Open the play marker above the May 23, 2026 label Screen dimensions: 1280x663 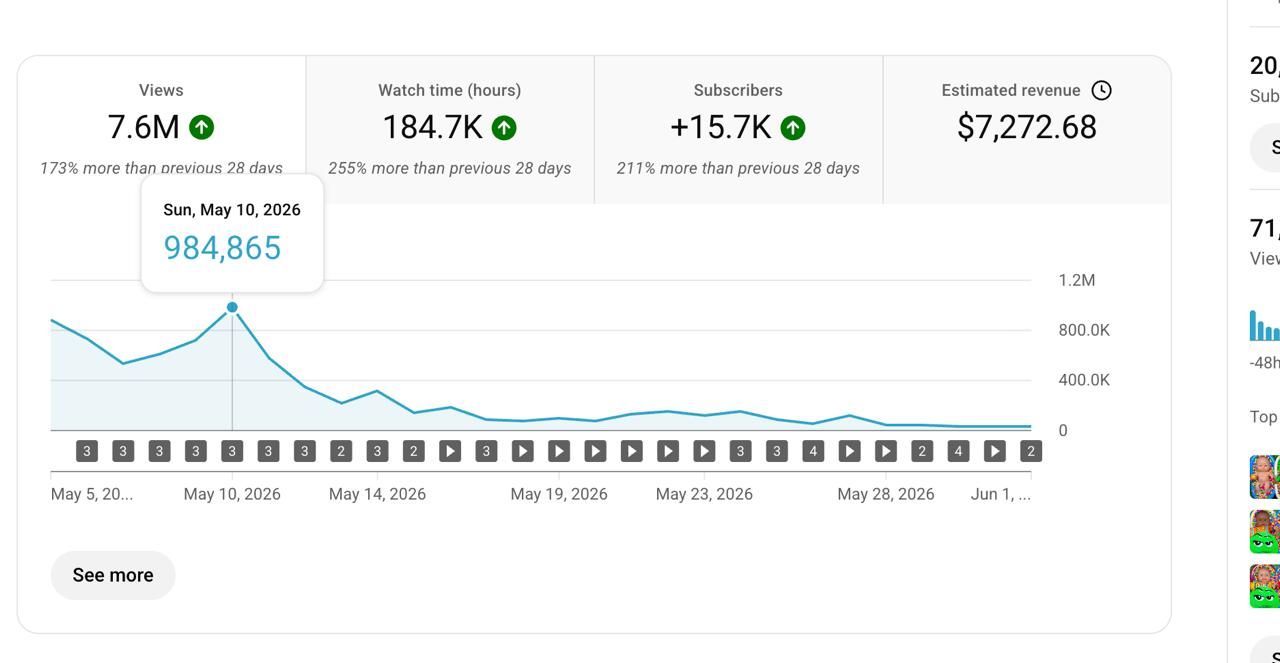click(x=704, y=451)
